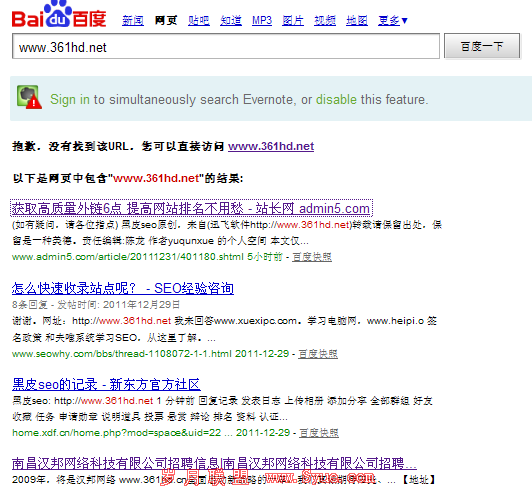532x487 pixels.
Task: Click the text 8条回复 - 发帖时间: 2011年12月29日
Action: 96,305
